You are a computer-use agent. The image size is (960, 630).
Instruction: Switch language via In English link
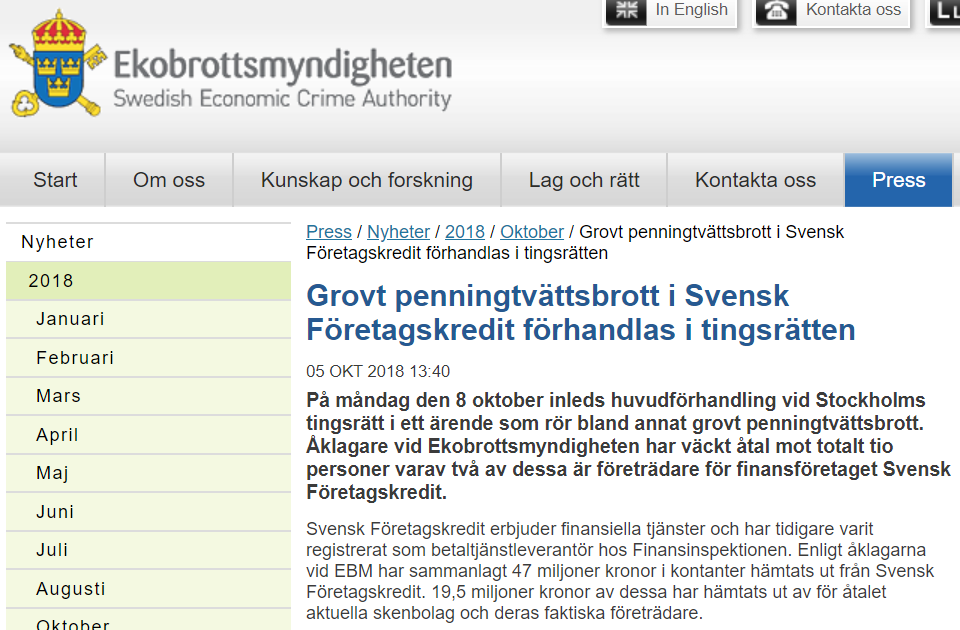(691, 10)
